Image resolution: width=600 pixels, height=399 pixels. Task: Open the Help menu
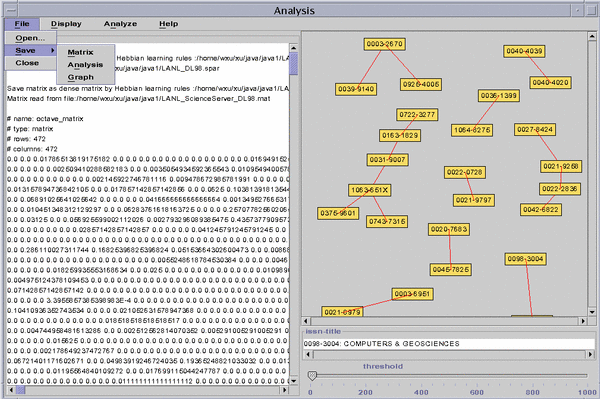tap(168, 24)
